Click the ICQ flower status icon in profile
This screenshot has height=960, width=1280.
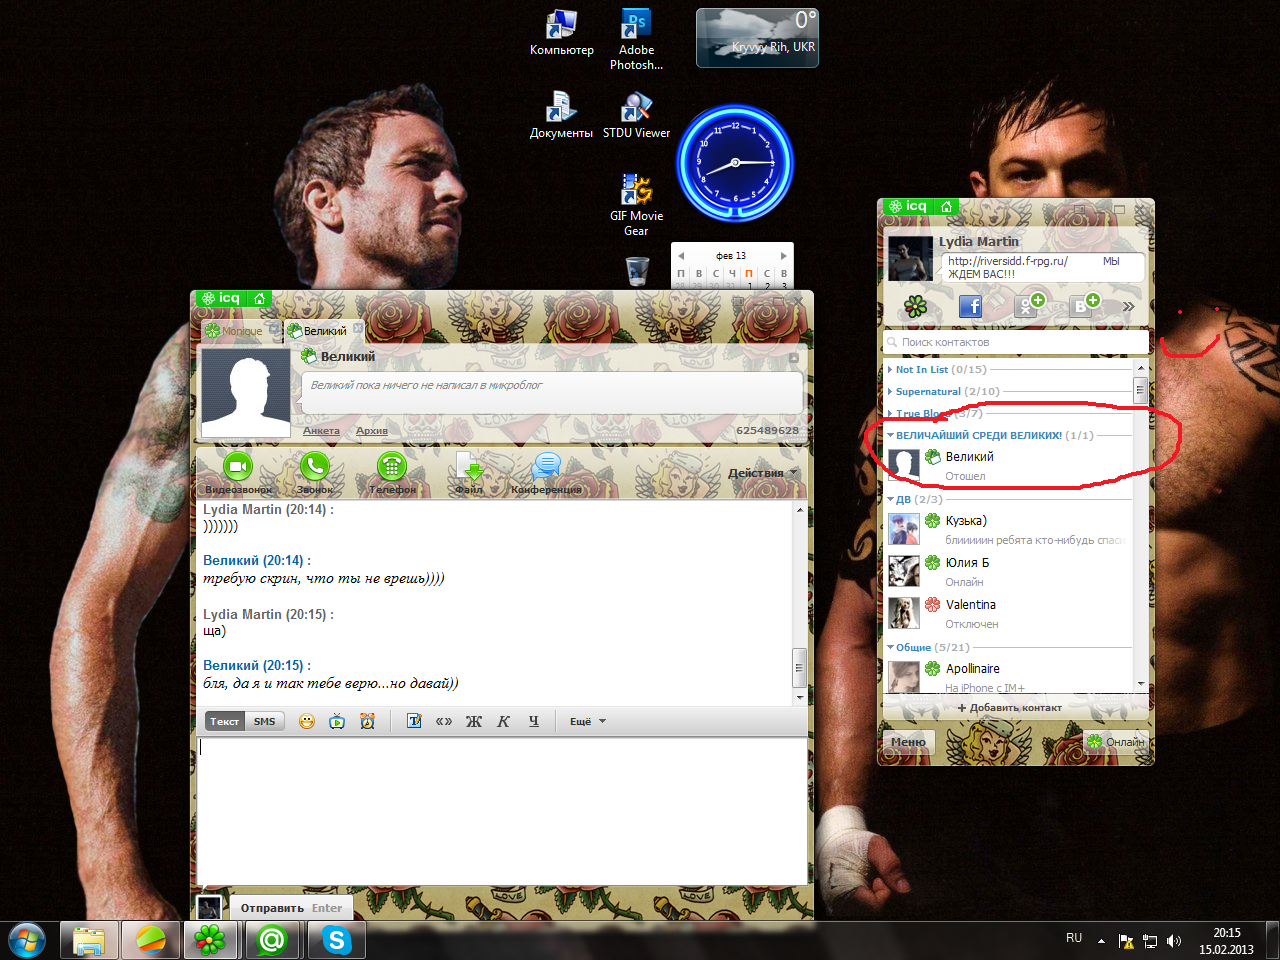[915, 306]
